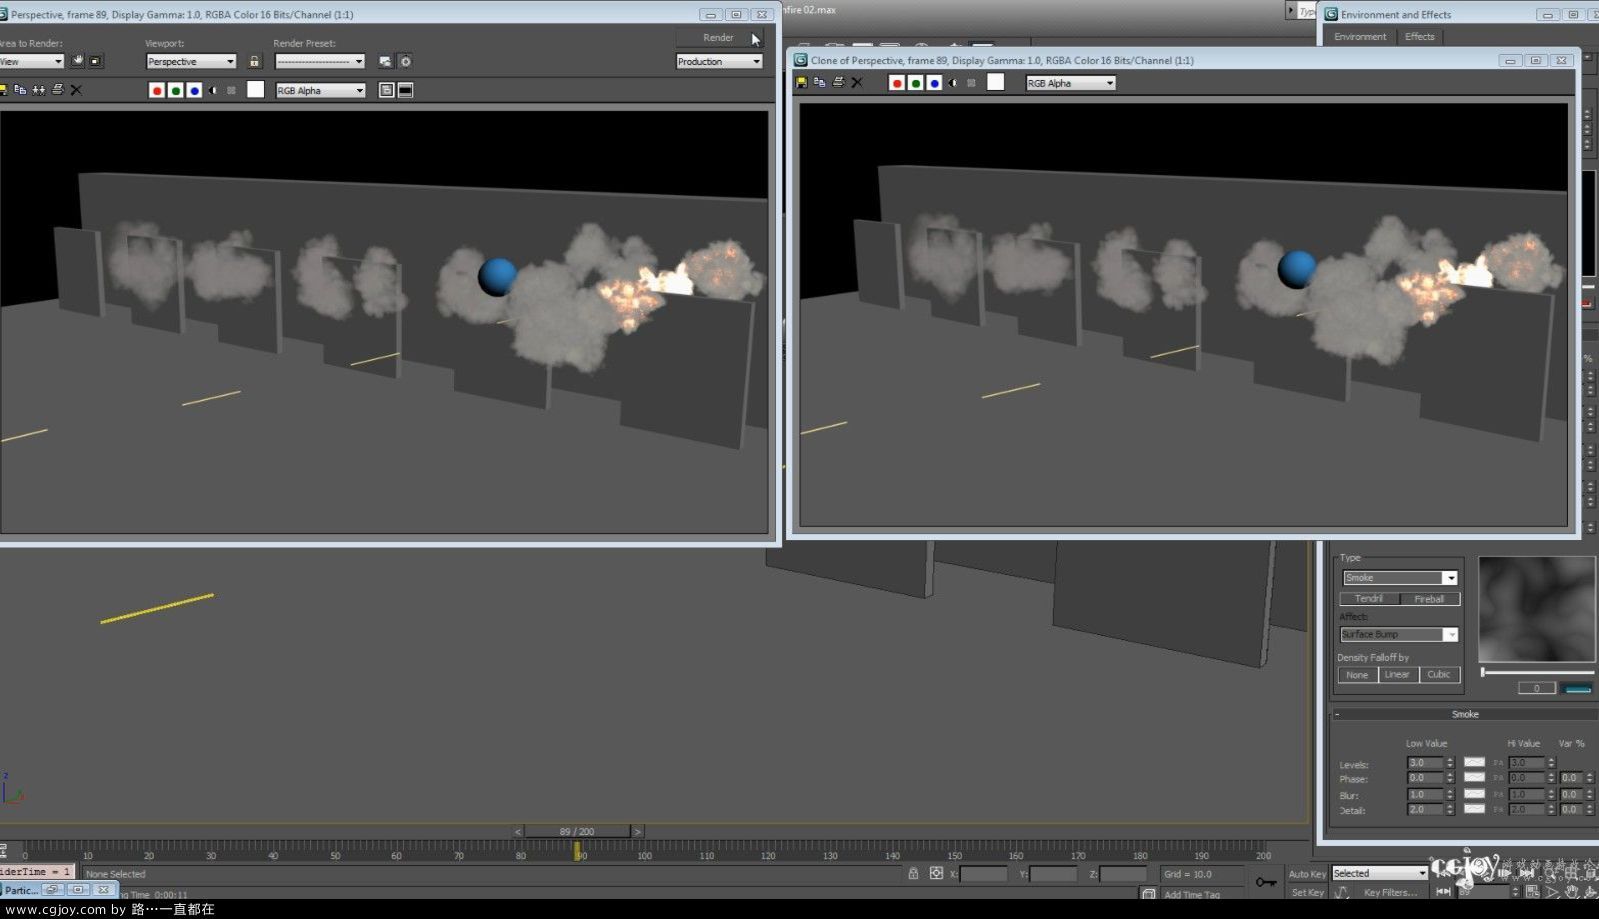Open Render Setup icon beside Render Preset
This screenshot has width=1599, height=919.
tap(385, 62)
